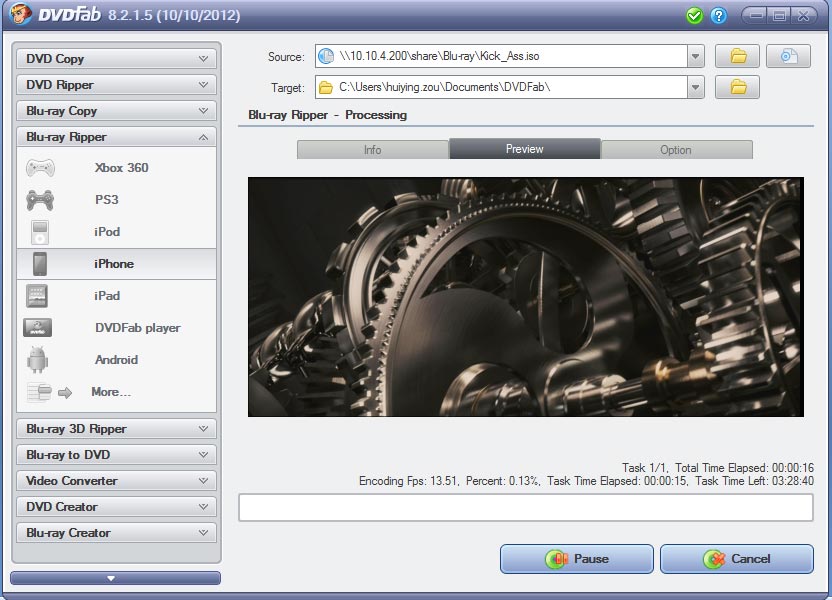Select iPad profile label
Viewport: 832px width, 600px height.
[x=107, y=295]
